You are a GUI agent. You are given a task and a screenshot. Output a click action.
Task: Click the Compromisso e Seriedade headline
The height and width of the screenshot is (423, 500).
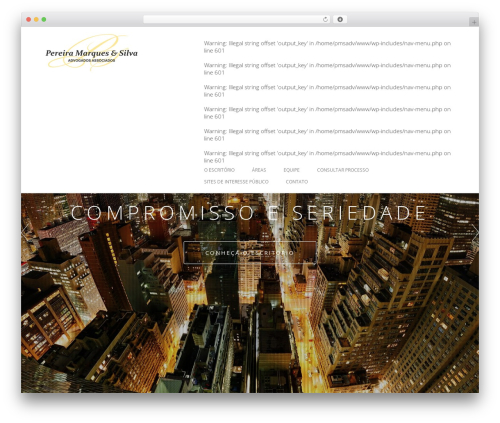[249, 213]
